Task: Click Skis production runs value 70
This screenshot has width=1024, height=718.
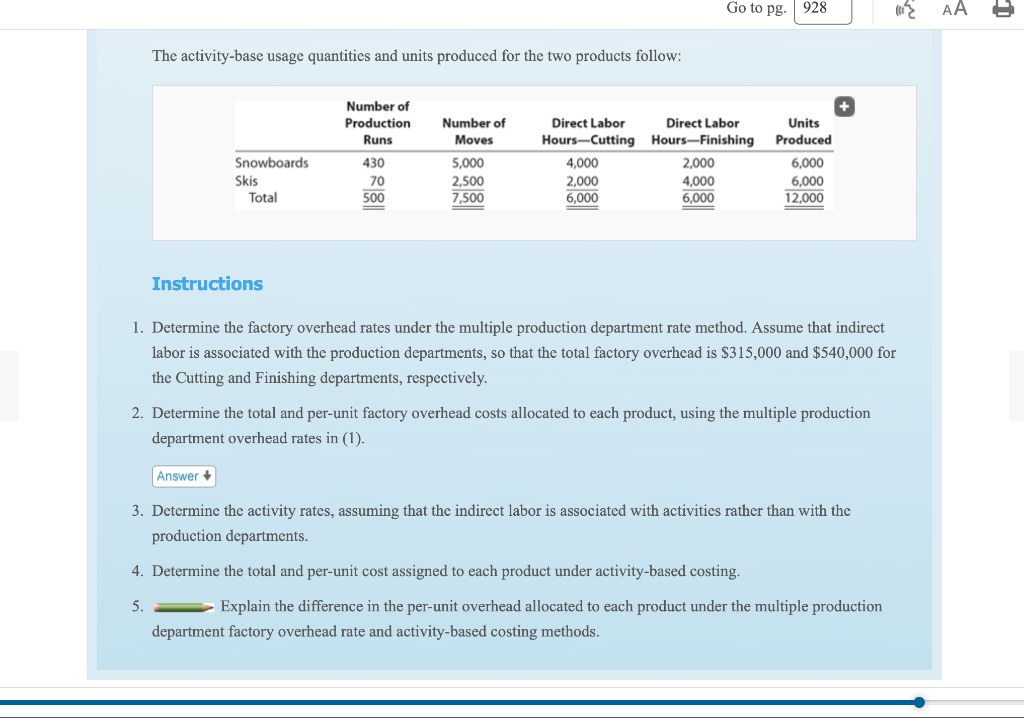Action: click(x=377, y=181)
